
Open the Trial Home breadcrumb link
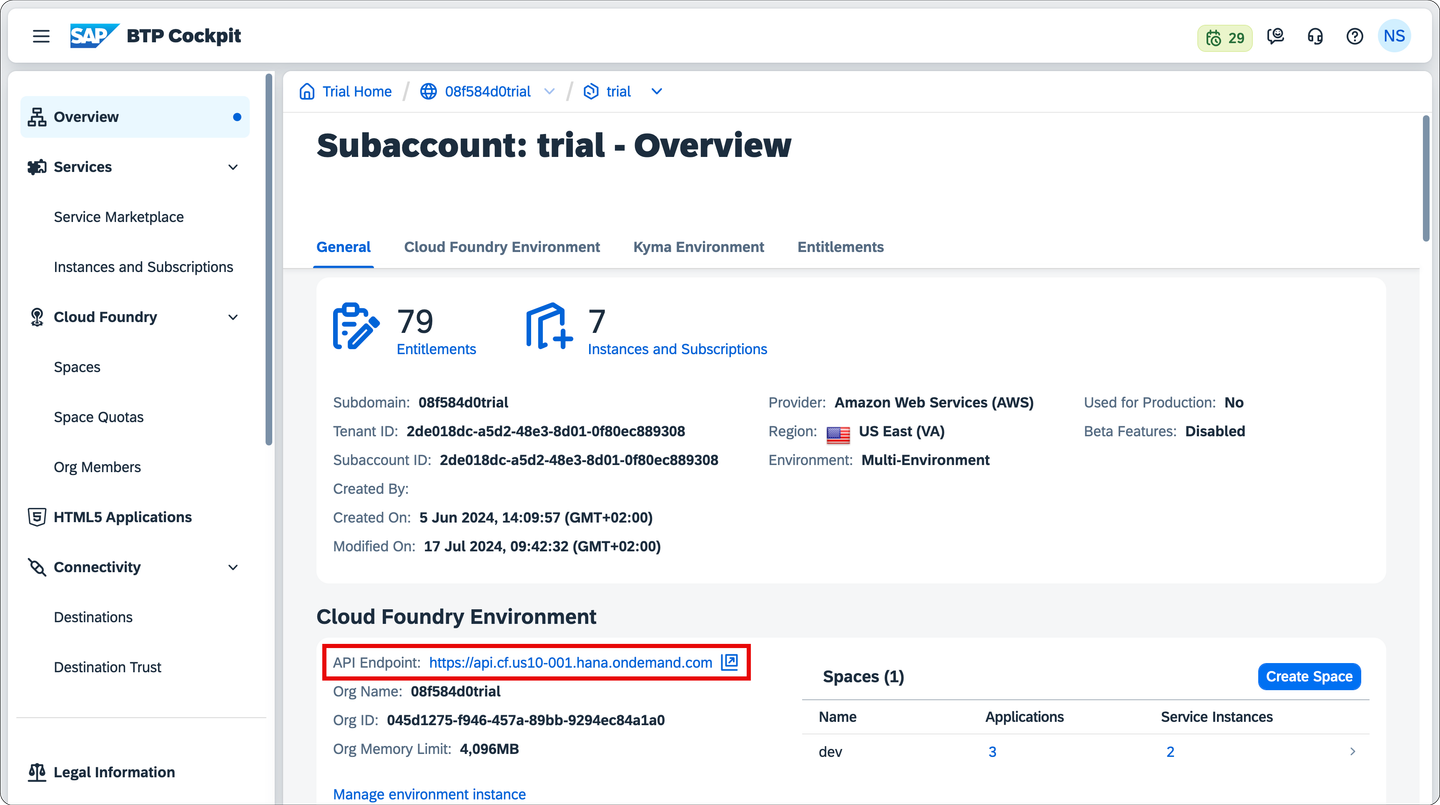click(357, 91)
